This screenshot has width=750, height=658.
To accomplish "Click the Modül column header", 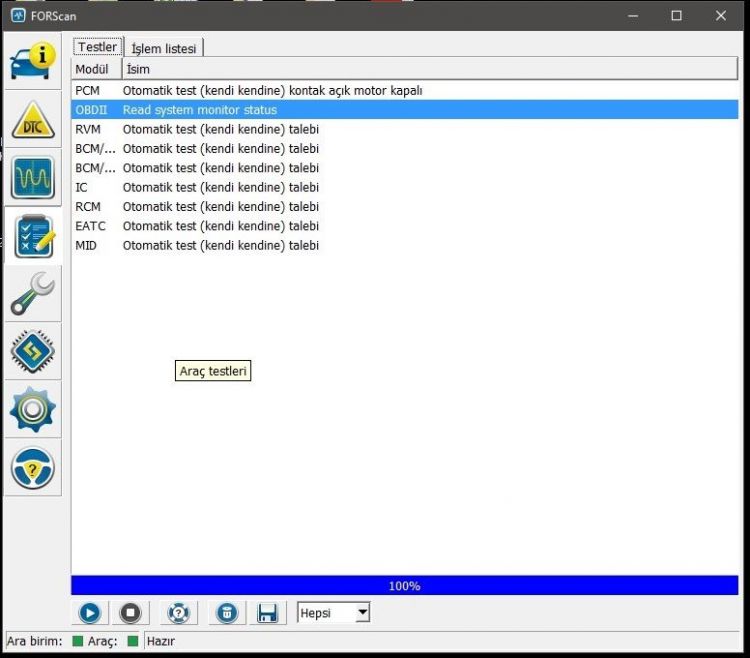I will coord(97,69).
